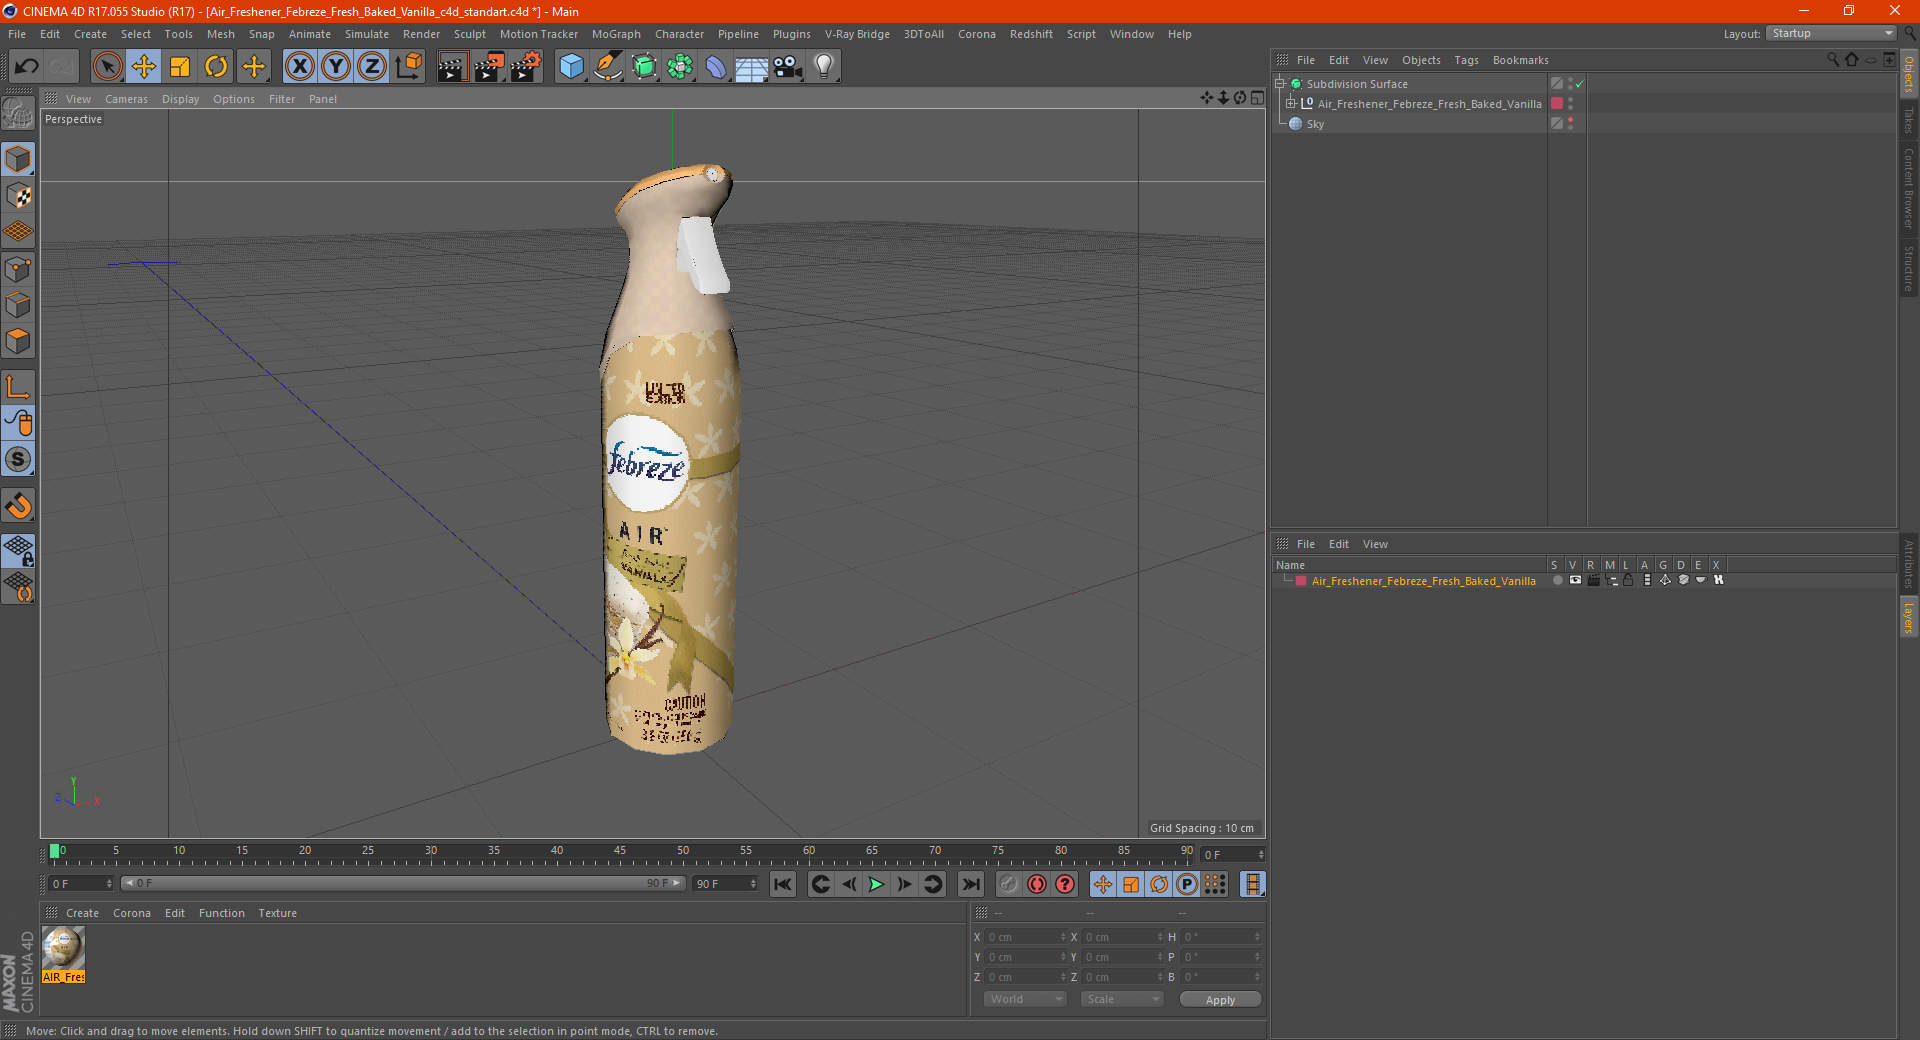Click Air_Freshener object's red layer swatch
The image size is (1920, 1040).
tap(1557, 104)
